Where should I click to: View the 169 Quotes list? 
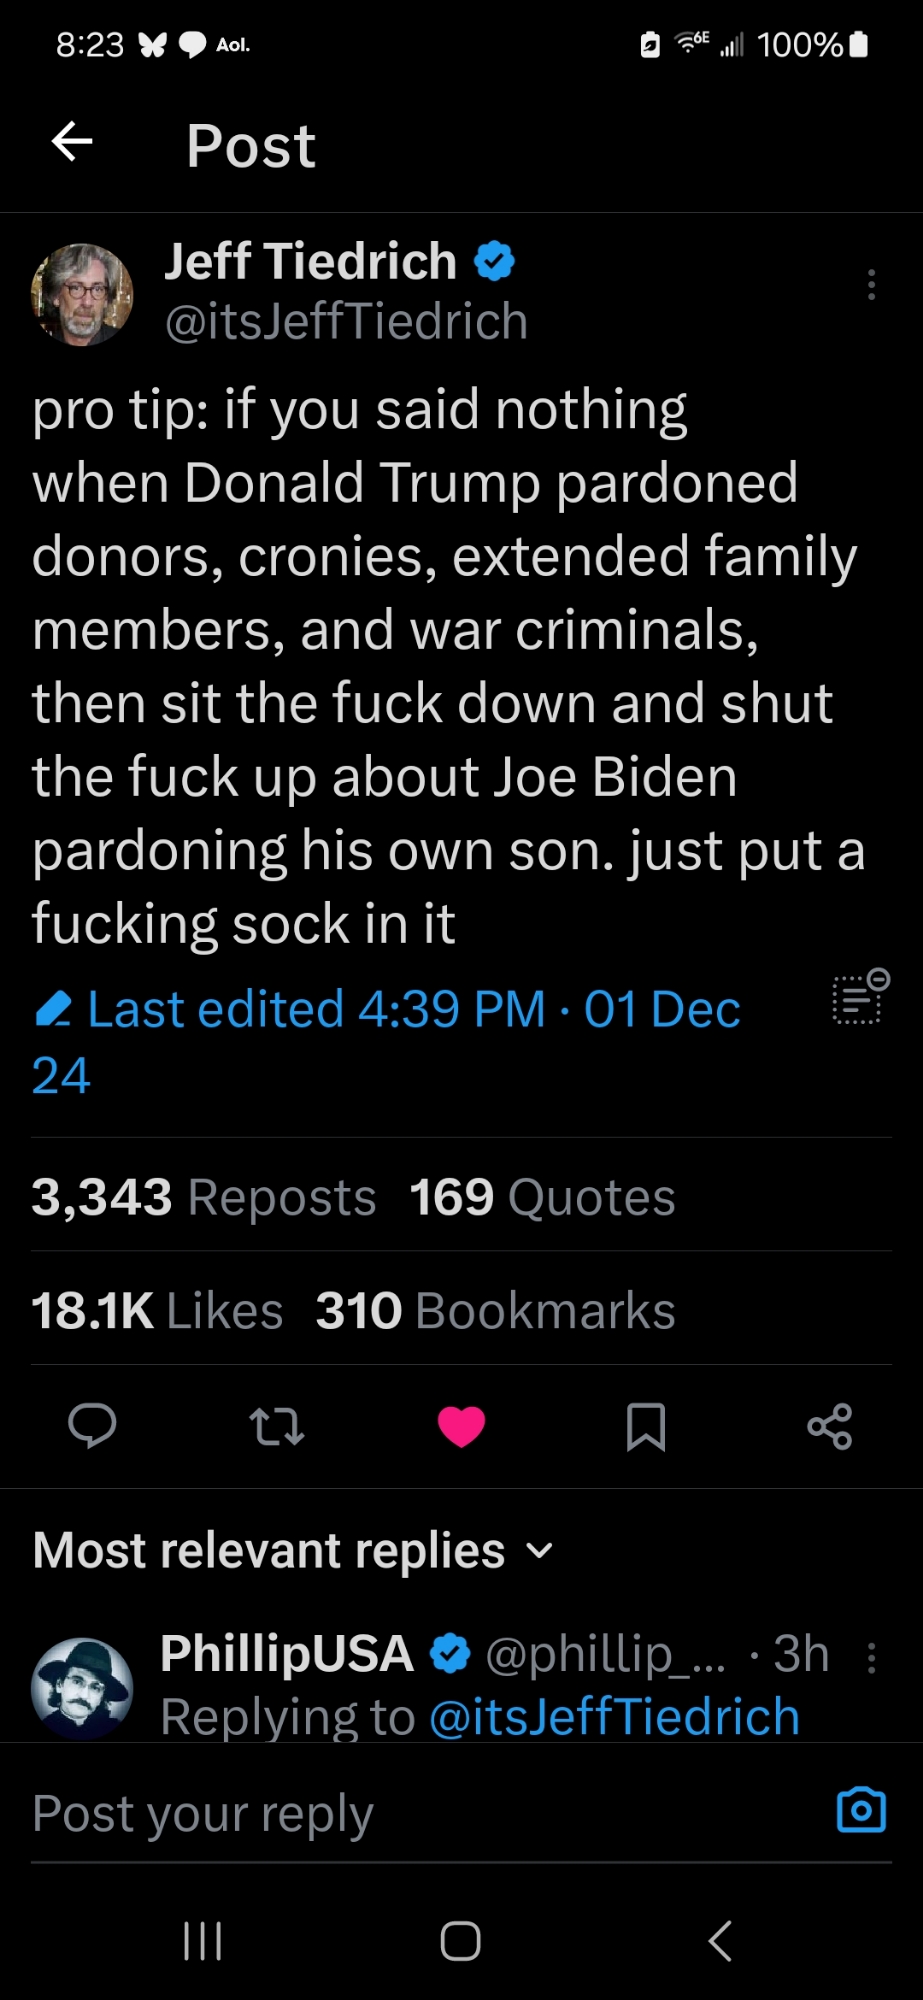click(542, 1197)
